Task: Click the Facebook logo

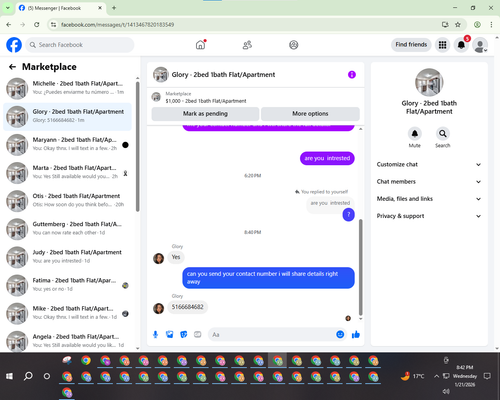Action: [x=14, y=45]
